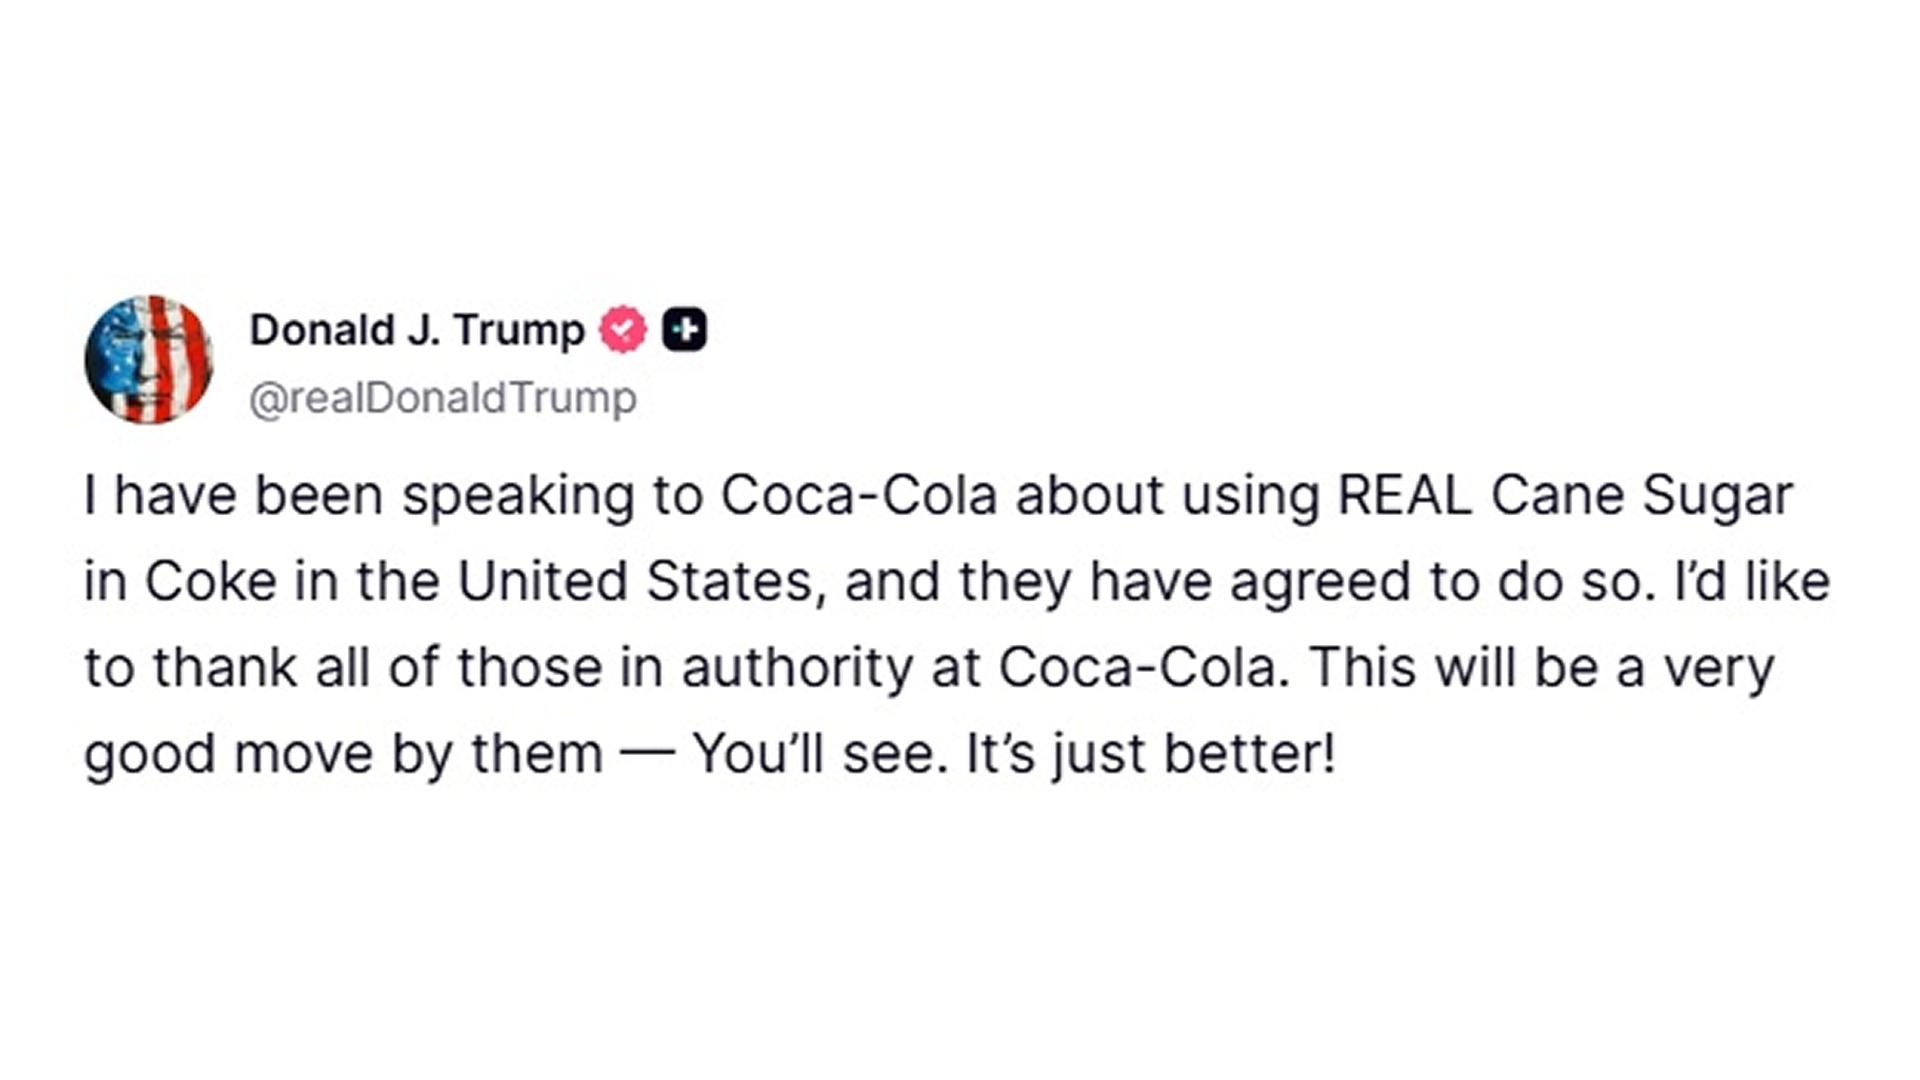1920x1080 pixels.
Task: Click the words Cane Sugar
Action: pyautogui.click(x=1642, y=497)
